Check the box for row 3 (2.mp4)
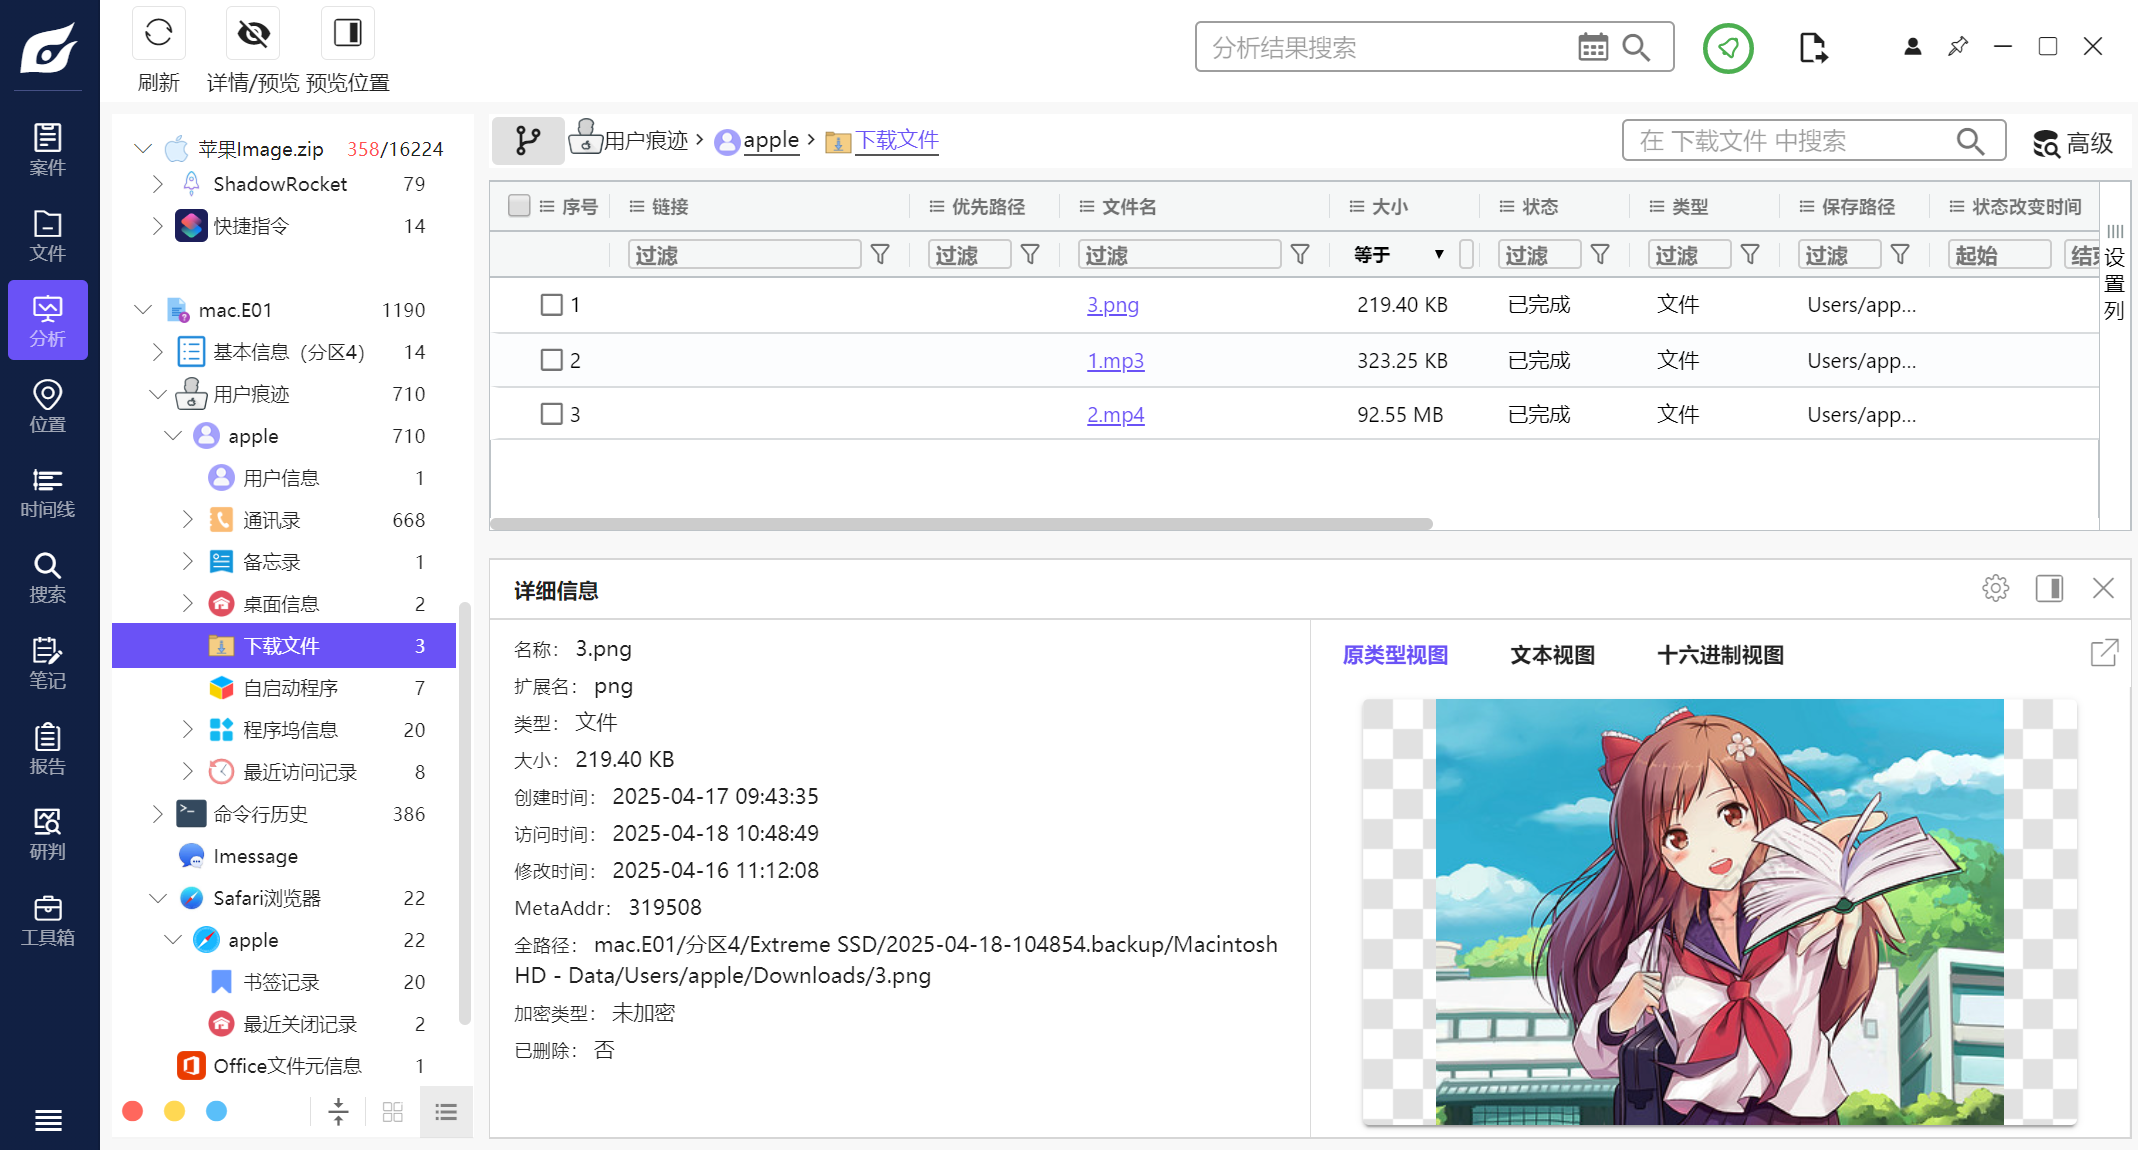This screenshot has height=1150, width=2138. (551, 413)
